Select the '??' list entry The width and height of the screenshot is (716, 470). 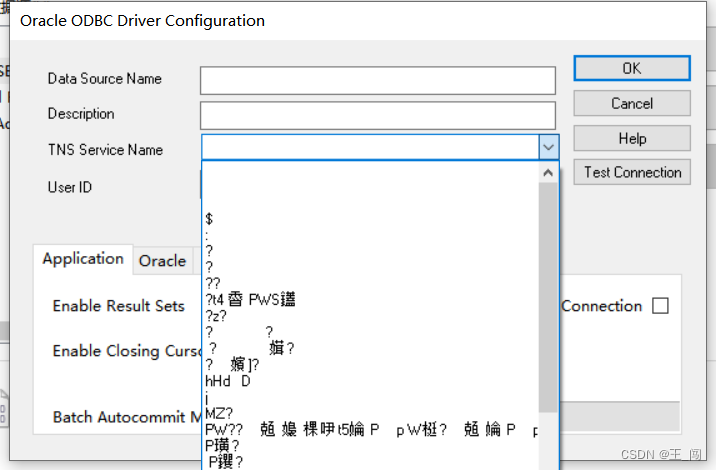pos(370,284)
